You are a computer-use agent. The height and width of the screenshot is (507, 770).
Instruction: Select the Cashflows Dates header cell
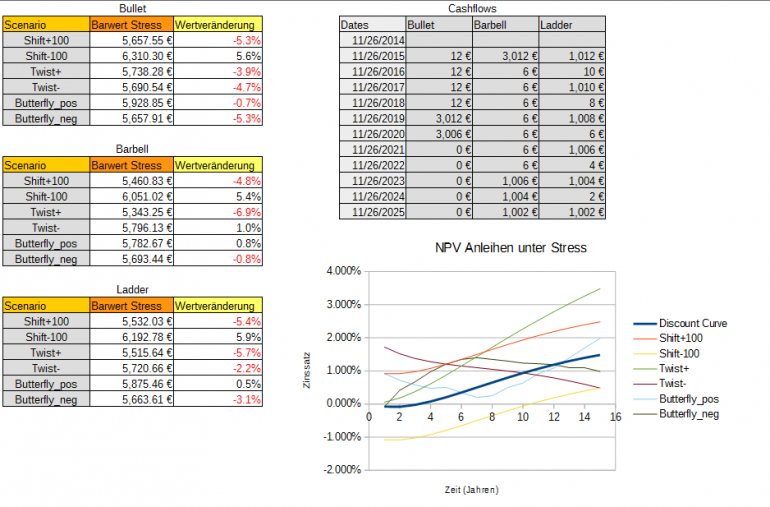pyautogui.click(x=372, y=25)
